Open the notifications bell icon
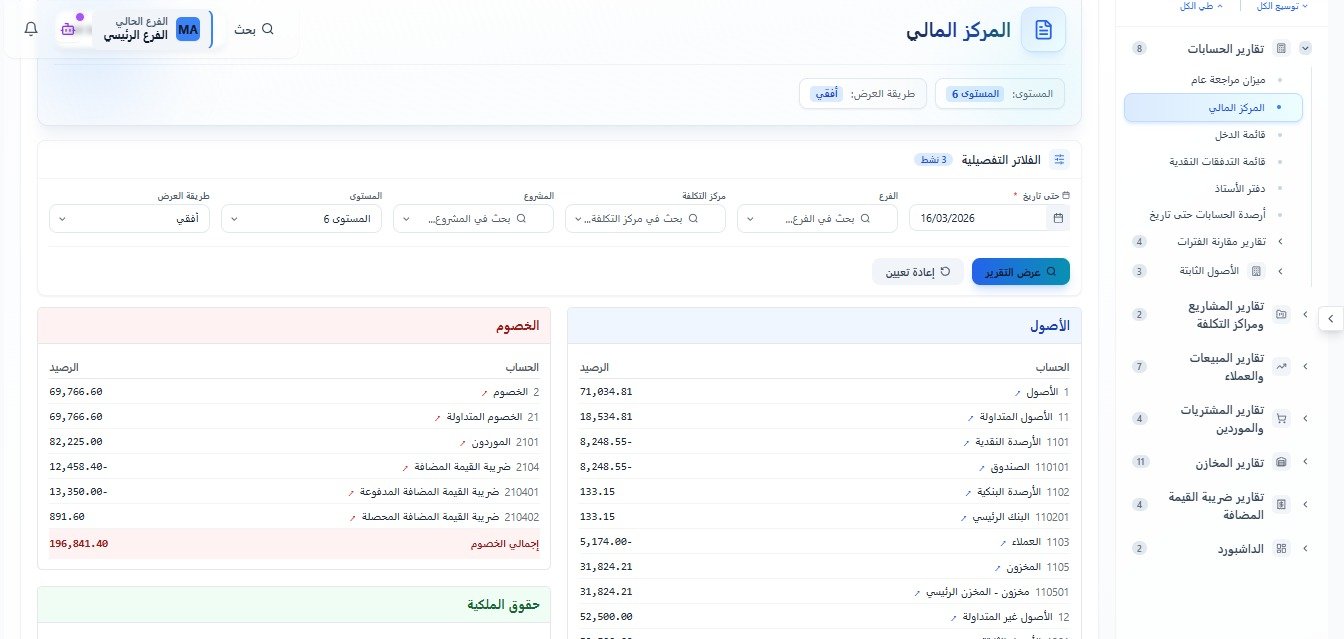 (x=30, y=29)
